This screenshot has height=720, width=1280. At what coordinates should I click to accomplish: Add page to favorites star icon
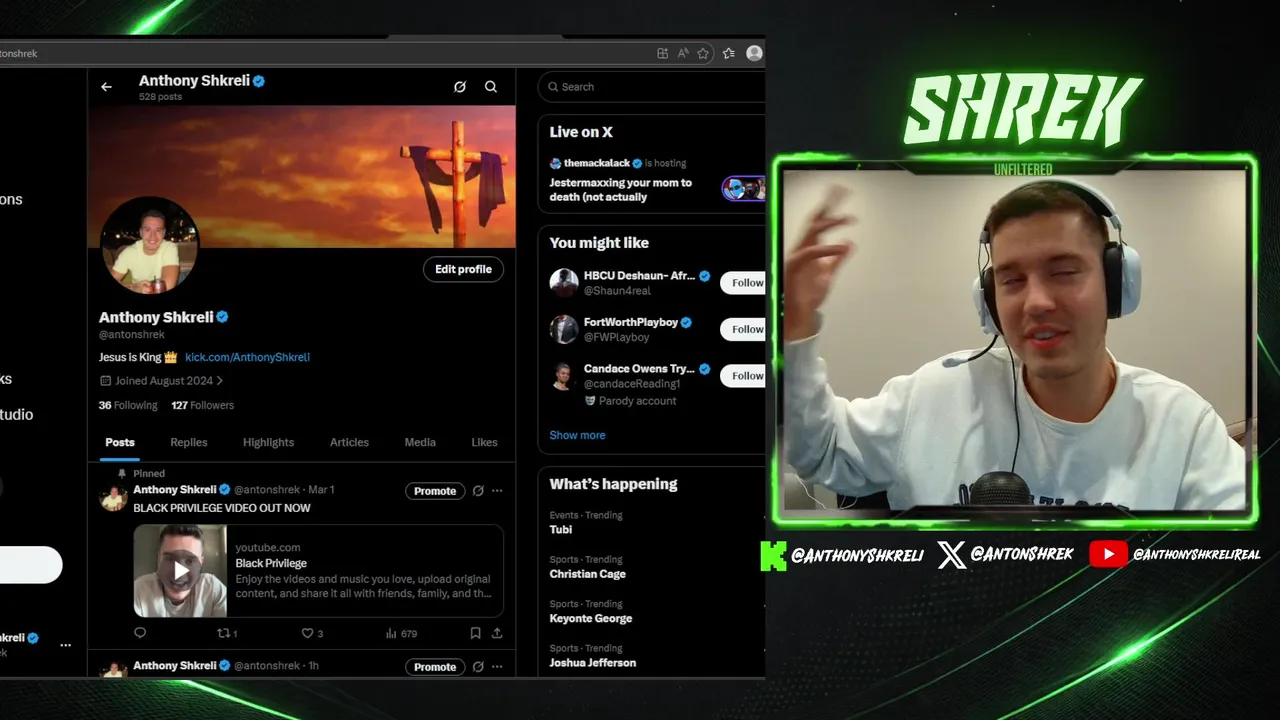tap(703, 53)
